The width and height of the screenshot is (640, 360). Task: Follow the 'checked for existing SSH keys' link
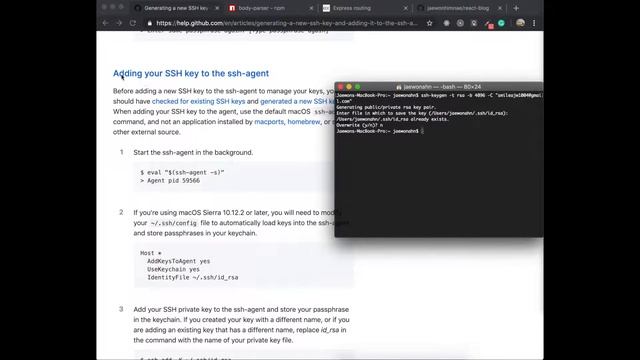coord(198,101)
